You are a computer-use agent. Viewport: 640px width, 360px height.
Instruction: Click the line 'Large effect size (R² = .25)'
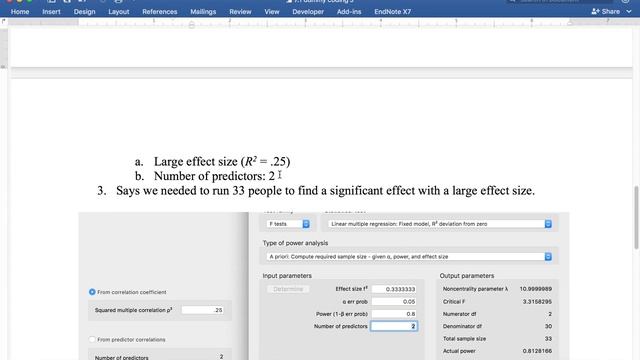point(222,162)
